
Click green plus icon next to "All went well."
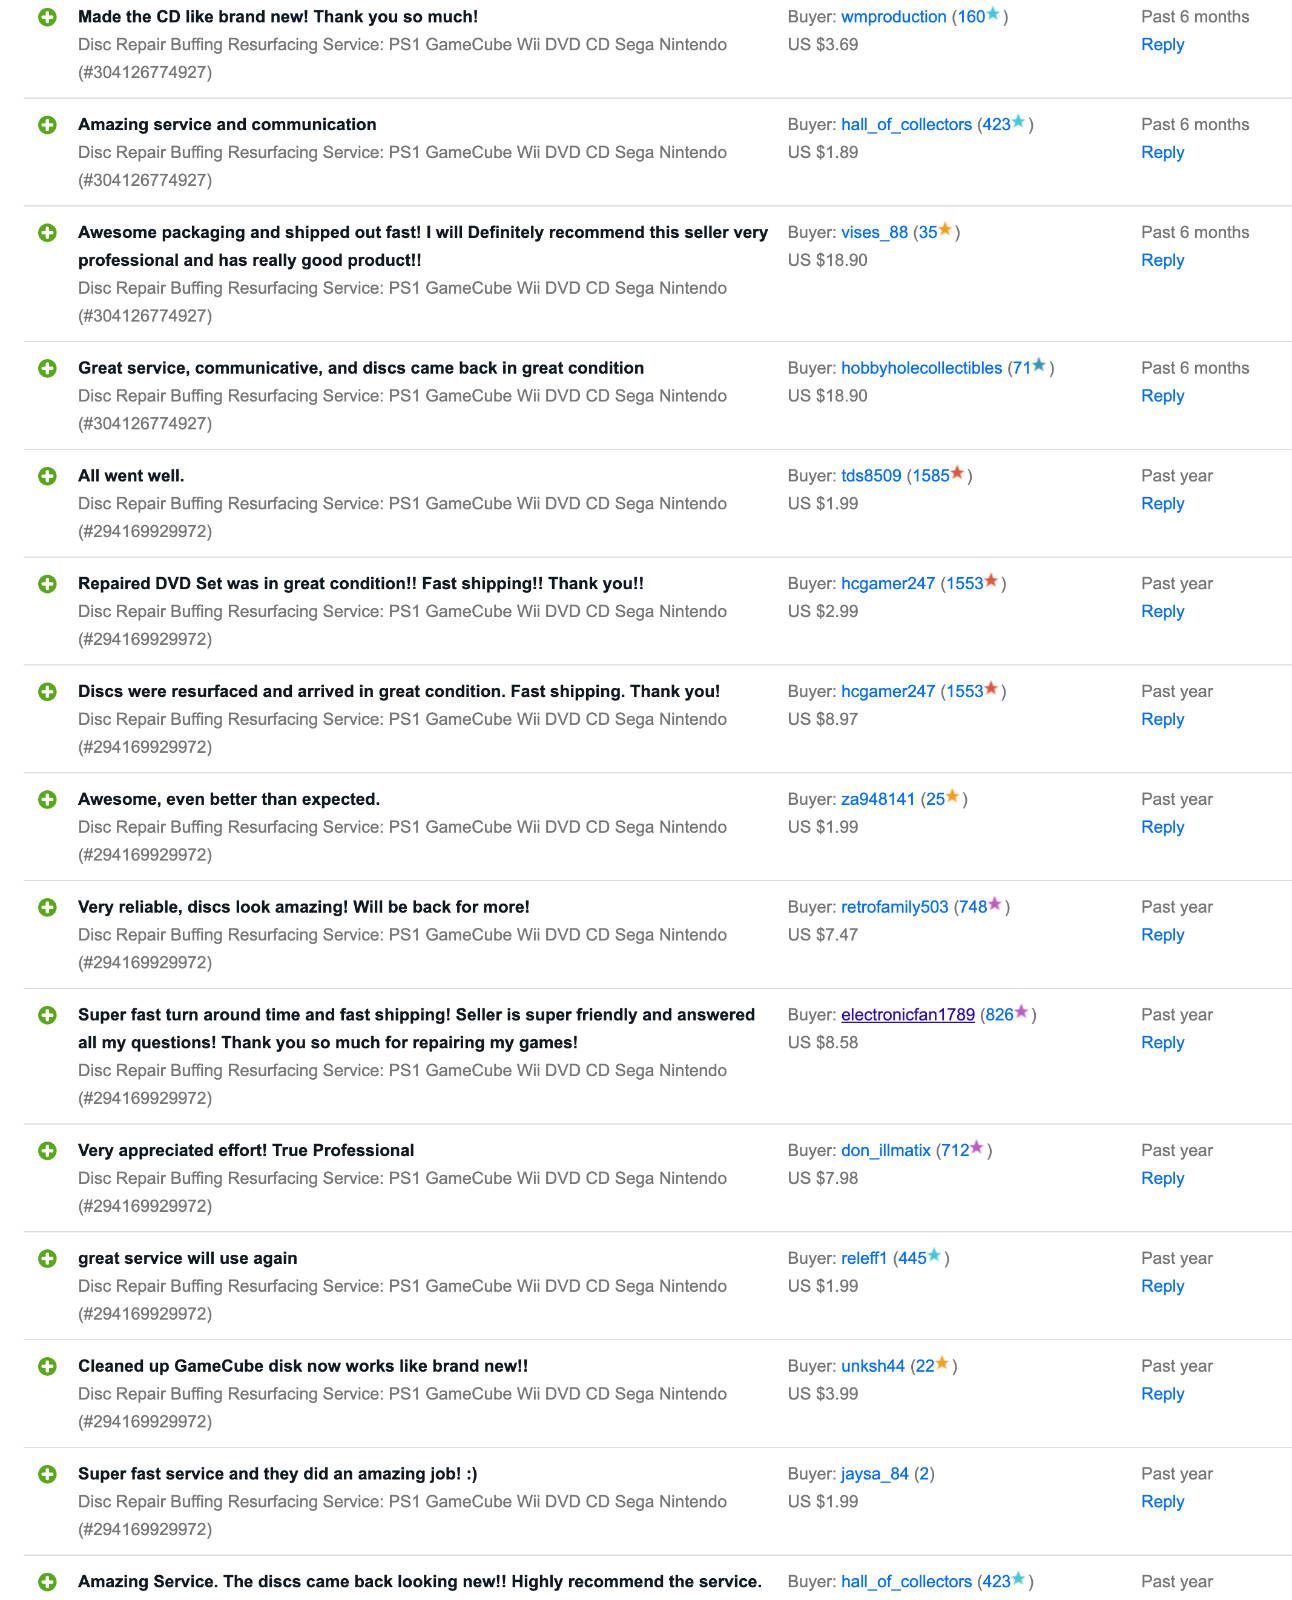pos(47,476)
